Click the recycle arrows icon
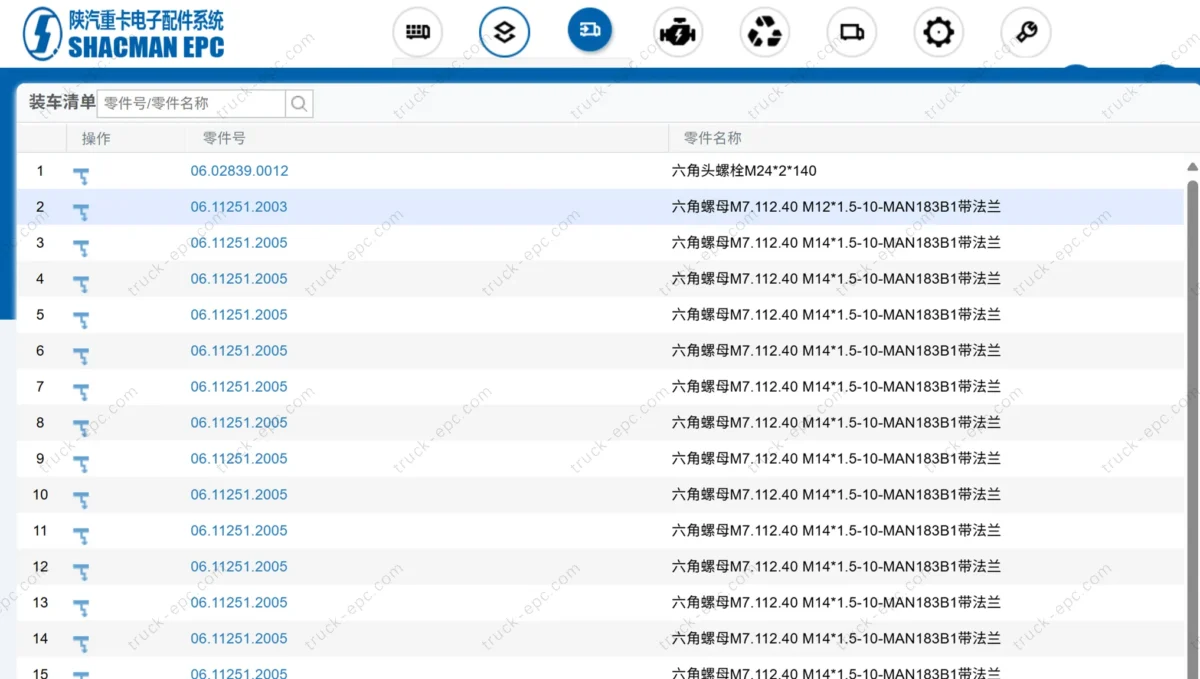This screenshot has width=1200, height=679. pos(765,32)
